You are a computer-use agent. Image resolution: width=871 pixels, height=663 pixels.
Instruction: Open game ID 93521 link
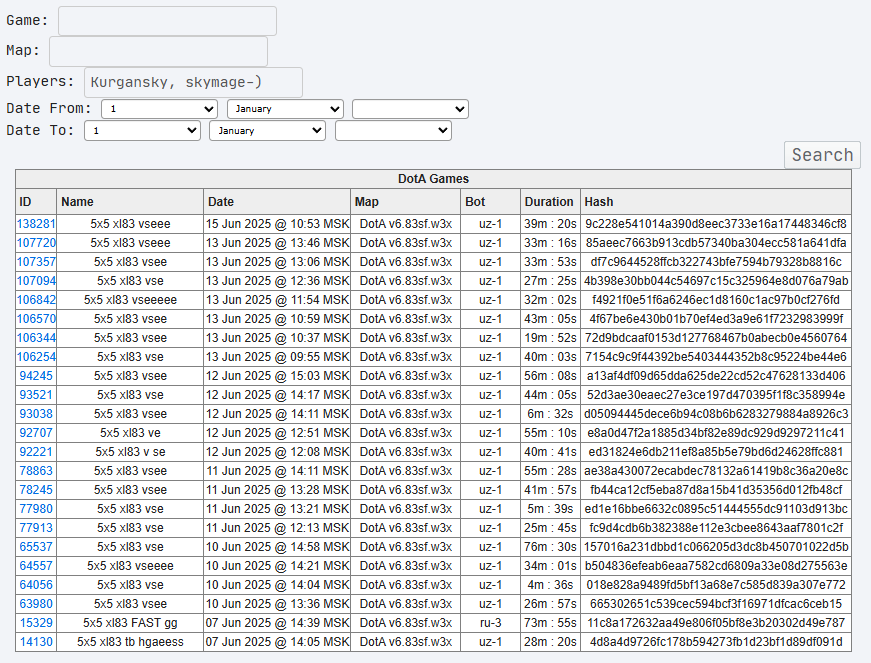(36, 395)
